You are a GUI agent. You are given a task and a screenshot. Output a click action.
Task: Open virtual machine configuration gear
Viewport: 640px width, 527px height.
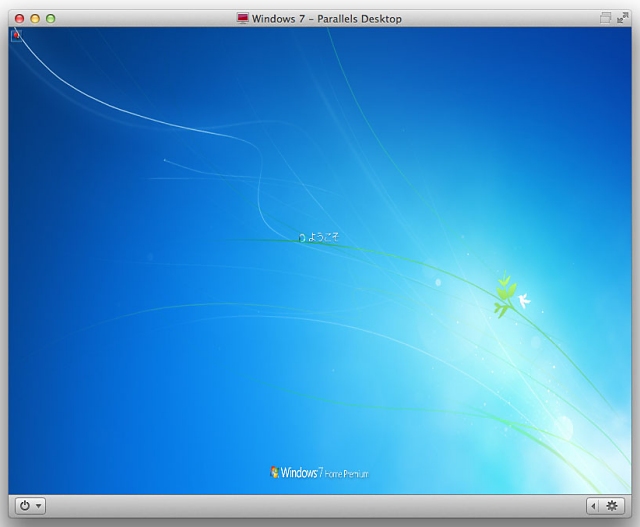611,506
